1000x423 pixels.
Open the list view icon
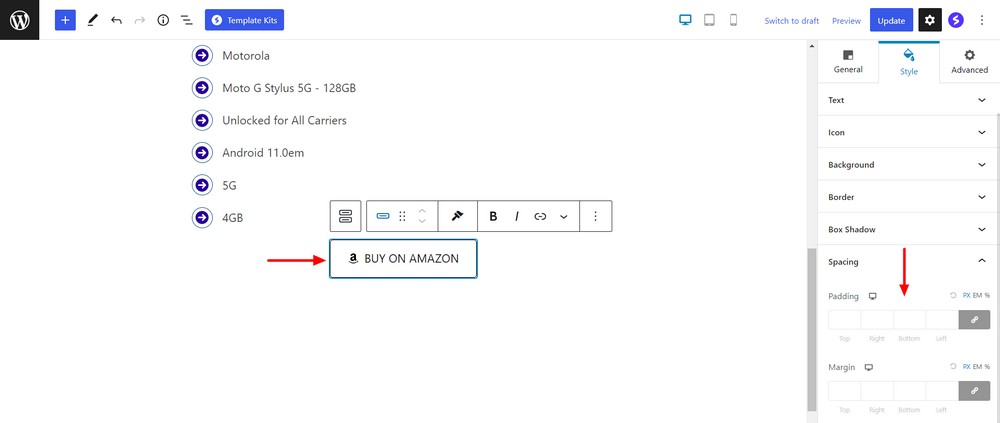tap(186, 20)
